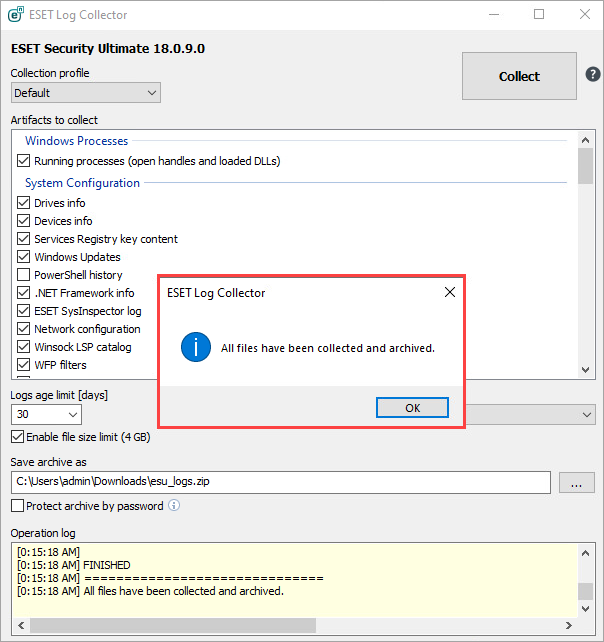The height and width of the screenshot is (642, 604).
Task: Click the Collect button
Action: click(519, 76)
